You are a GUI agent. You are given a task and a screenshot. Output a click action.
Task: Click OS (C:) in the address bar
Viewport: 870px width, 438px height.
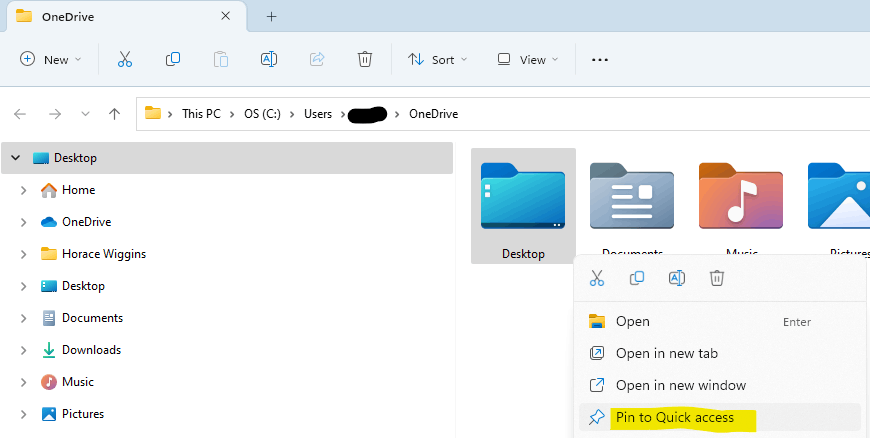(x=262, y=114)
